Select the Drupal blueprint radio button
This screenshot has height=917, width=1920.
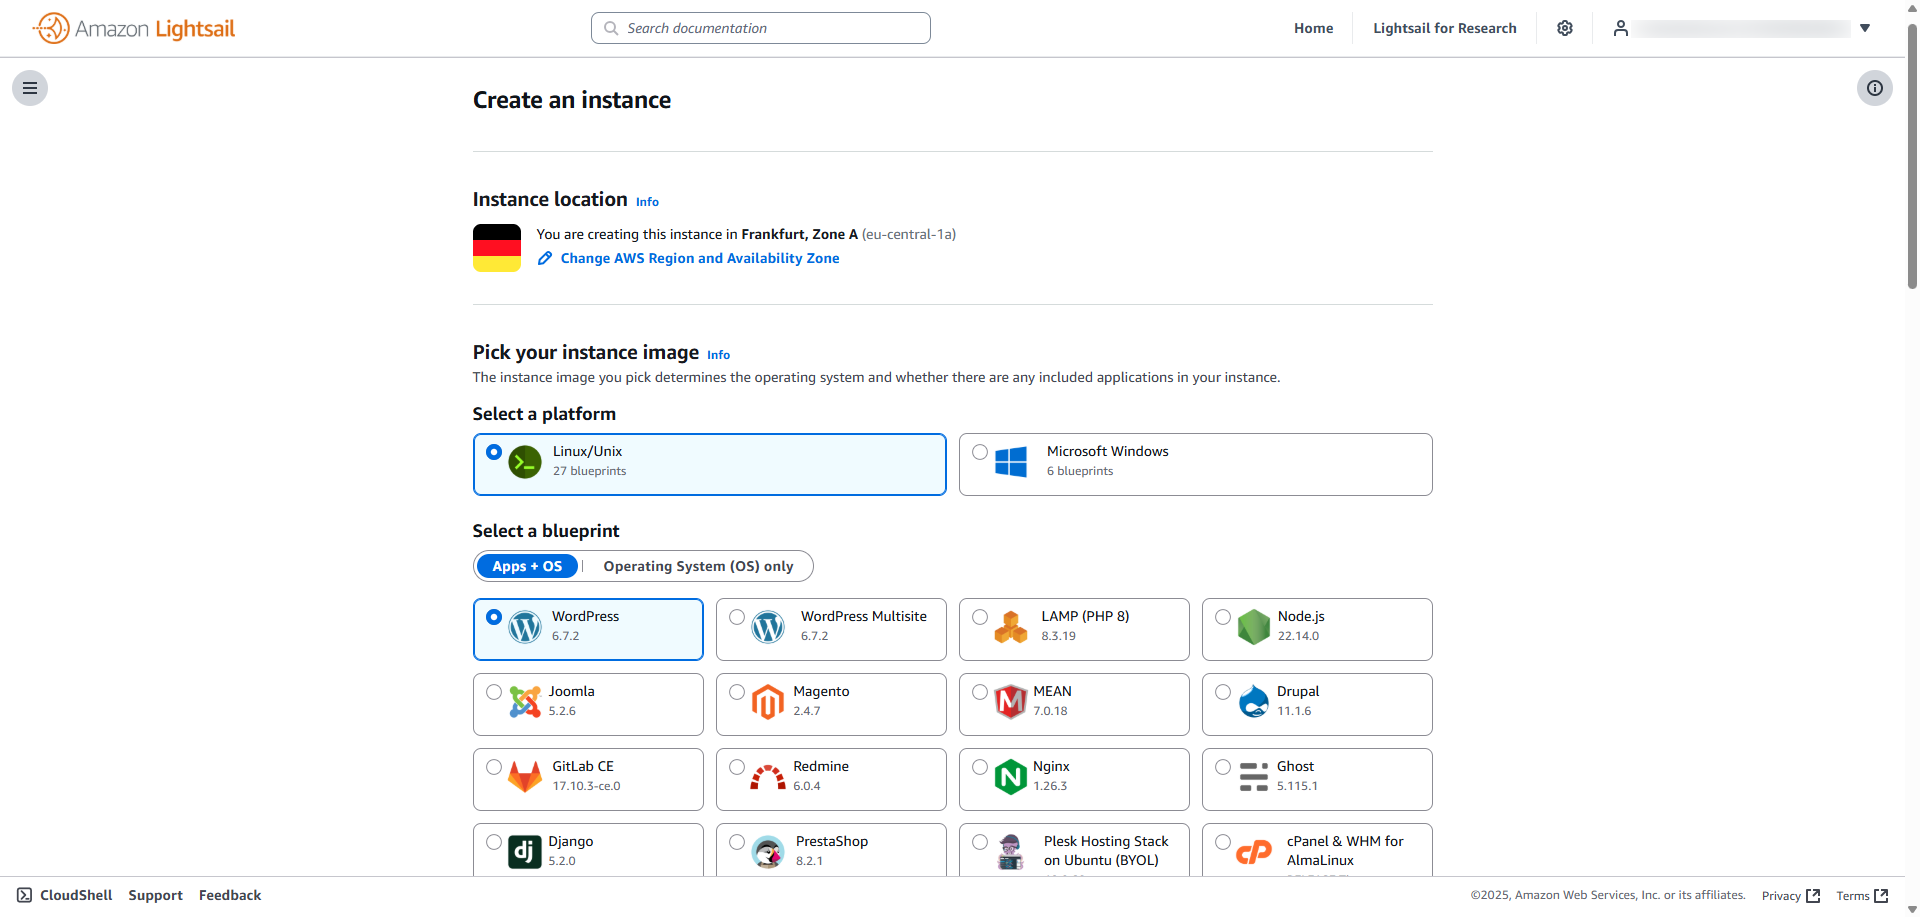(1223, 692)
